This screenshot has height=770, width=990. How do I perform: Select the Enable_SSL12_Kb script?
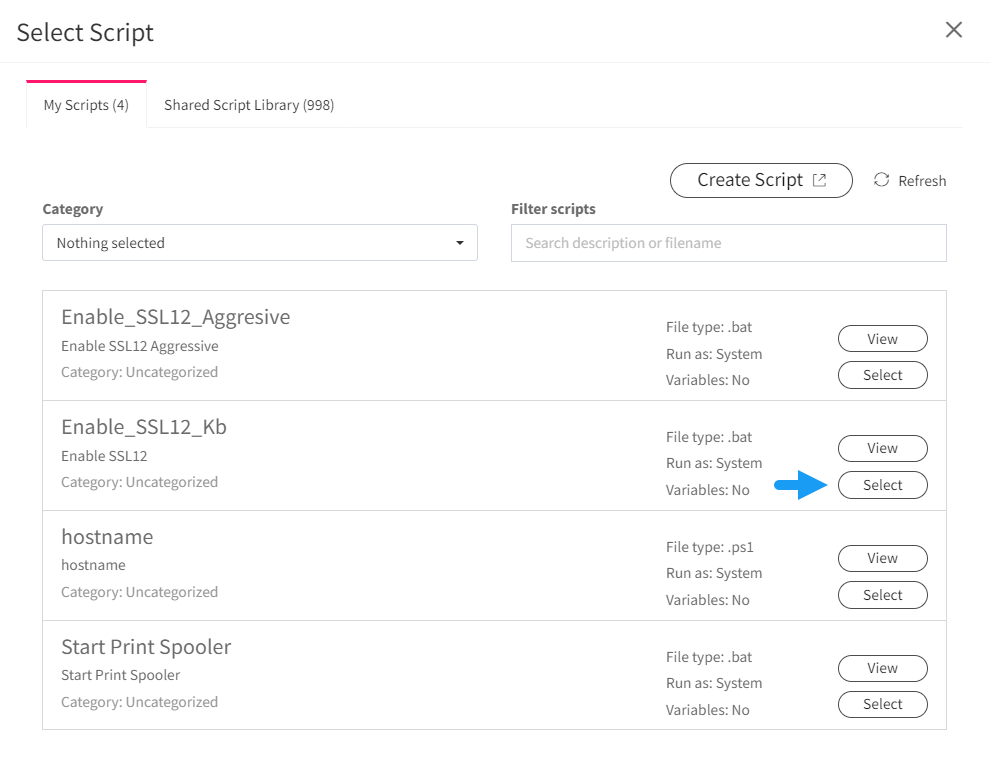tap(883, 485)
